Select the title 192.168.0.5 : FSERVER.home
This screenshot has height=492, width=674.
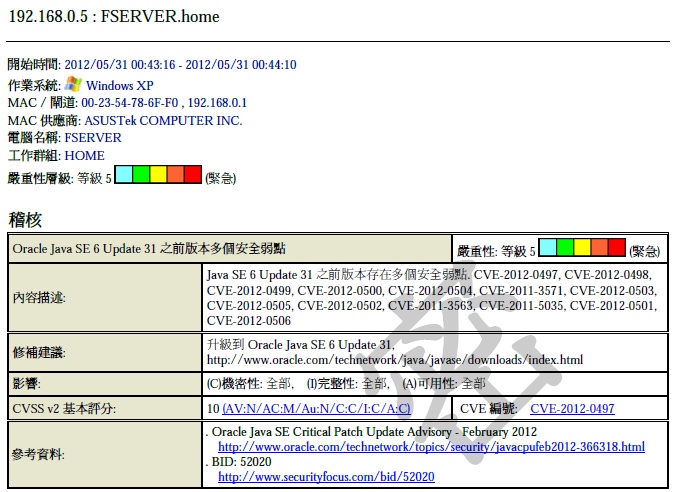click(x=114, y=16)
